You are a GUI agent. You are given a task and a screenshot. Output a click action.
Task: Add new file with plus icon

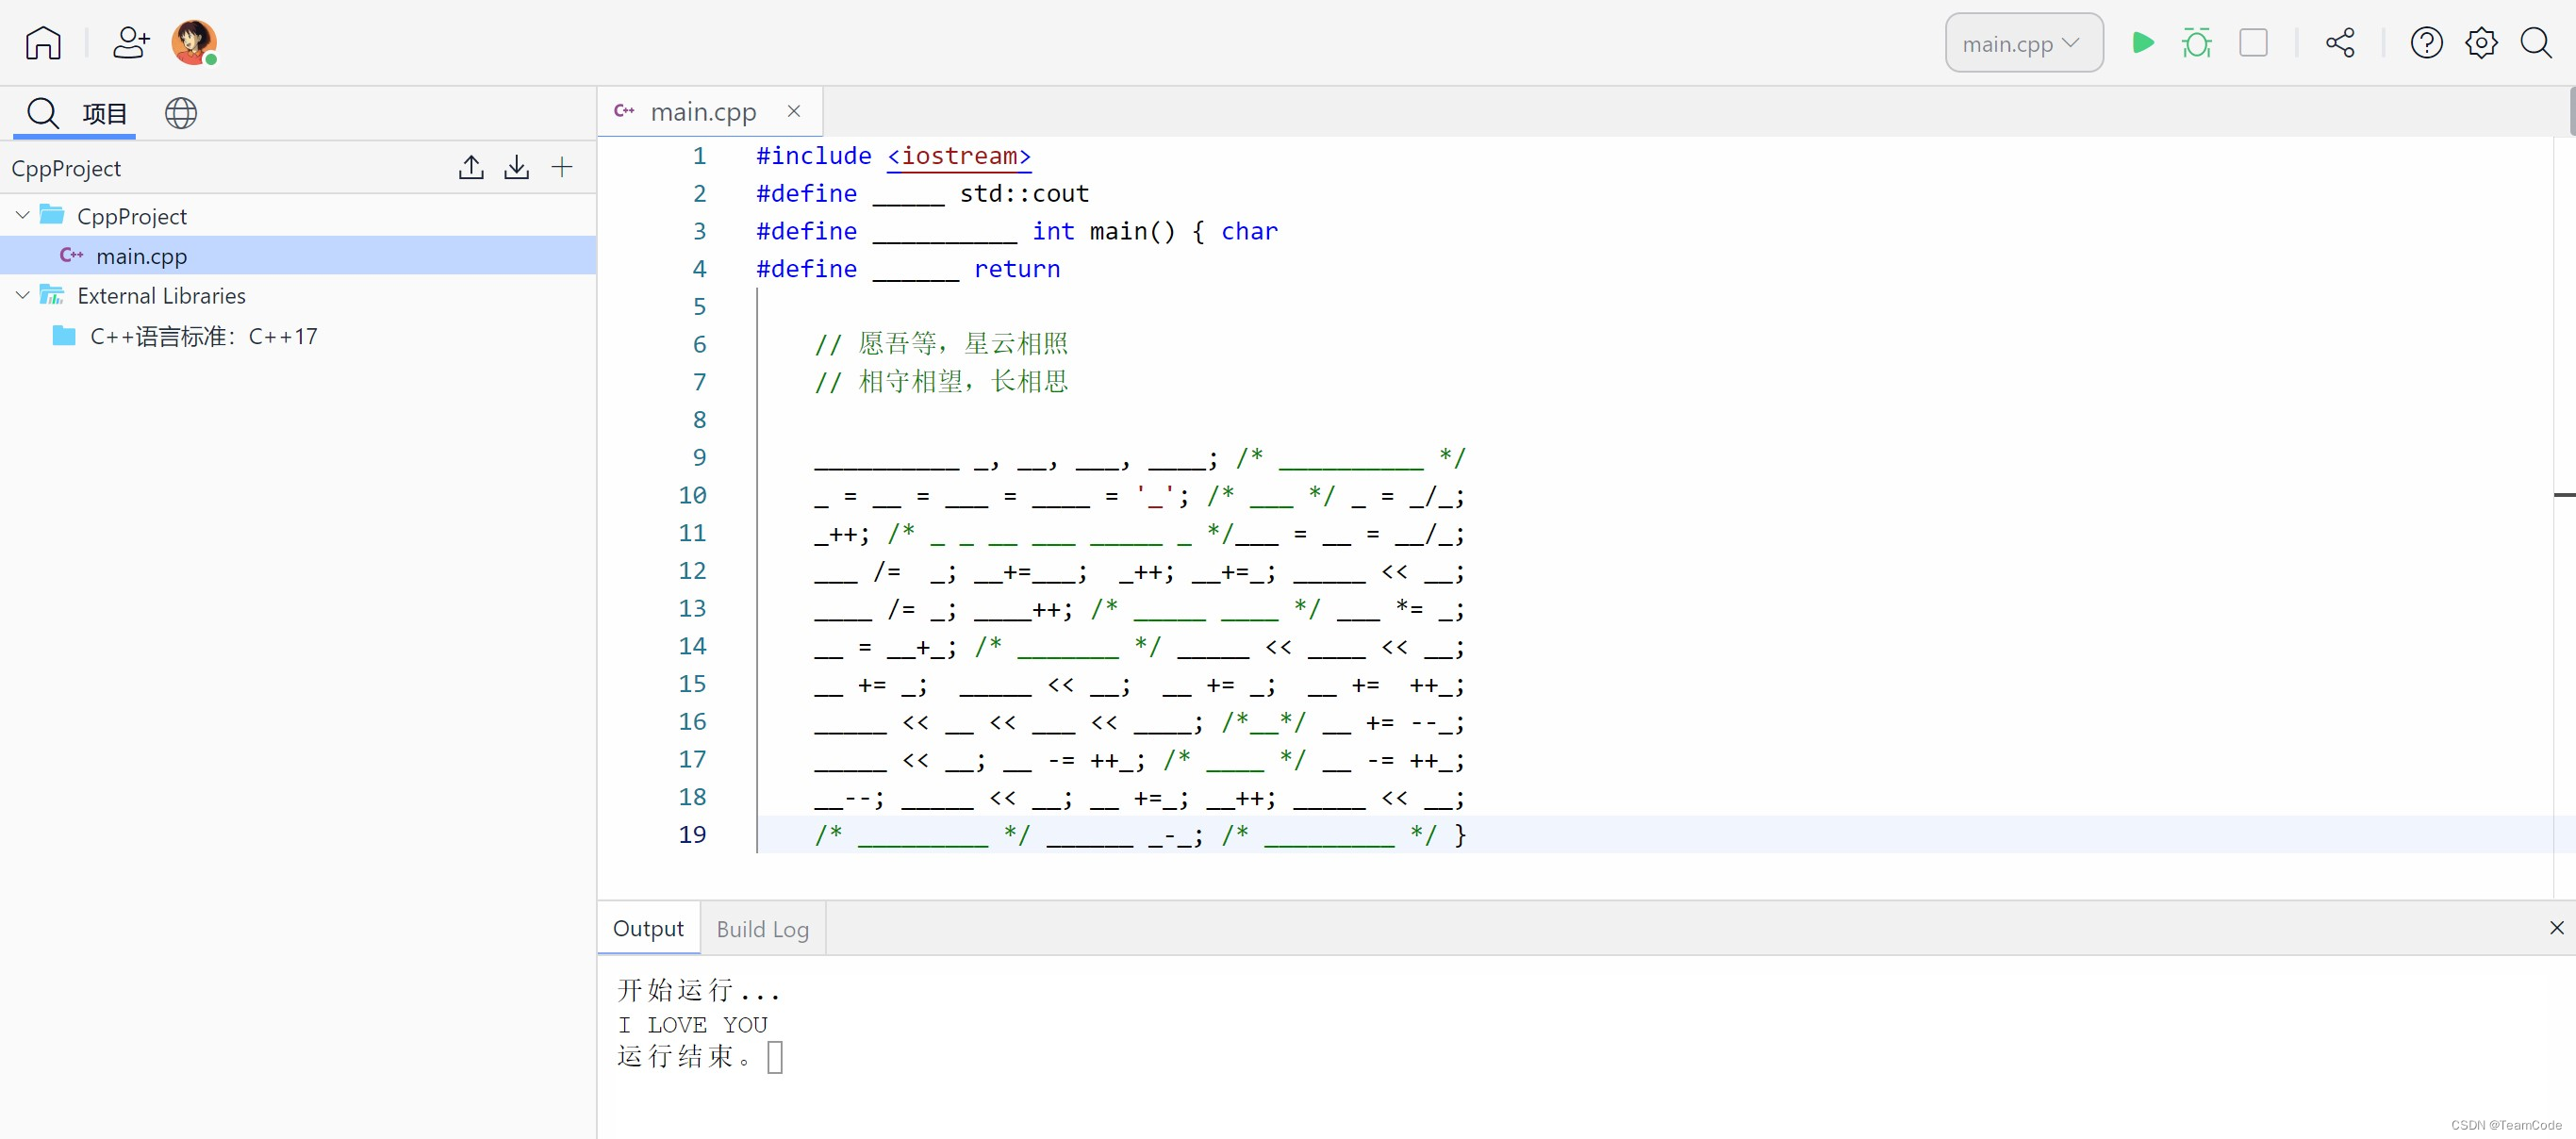point(562,168)
